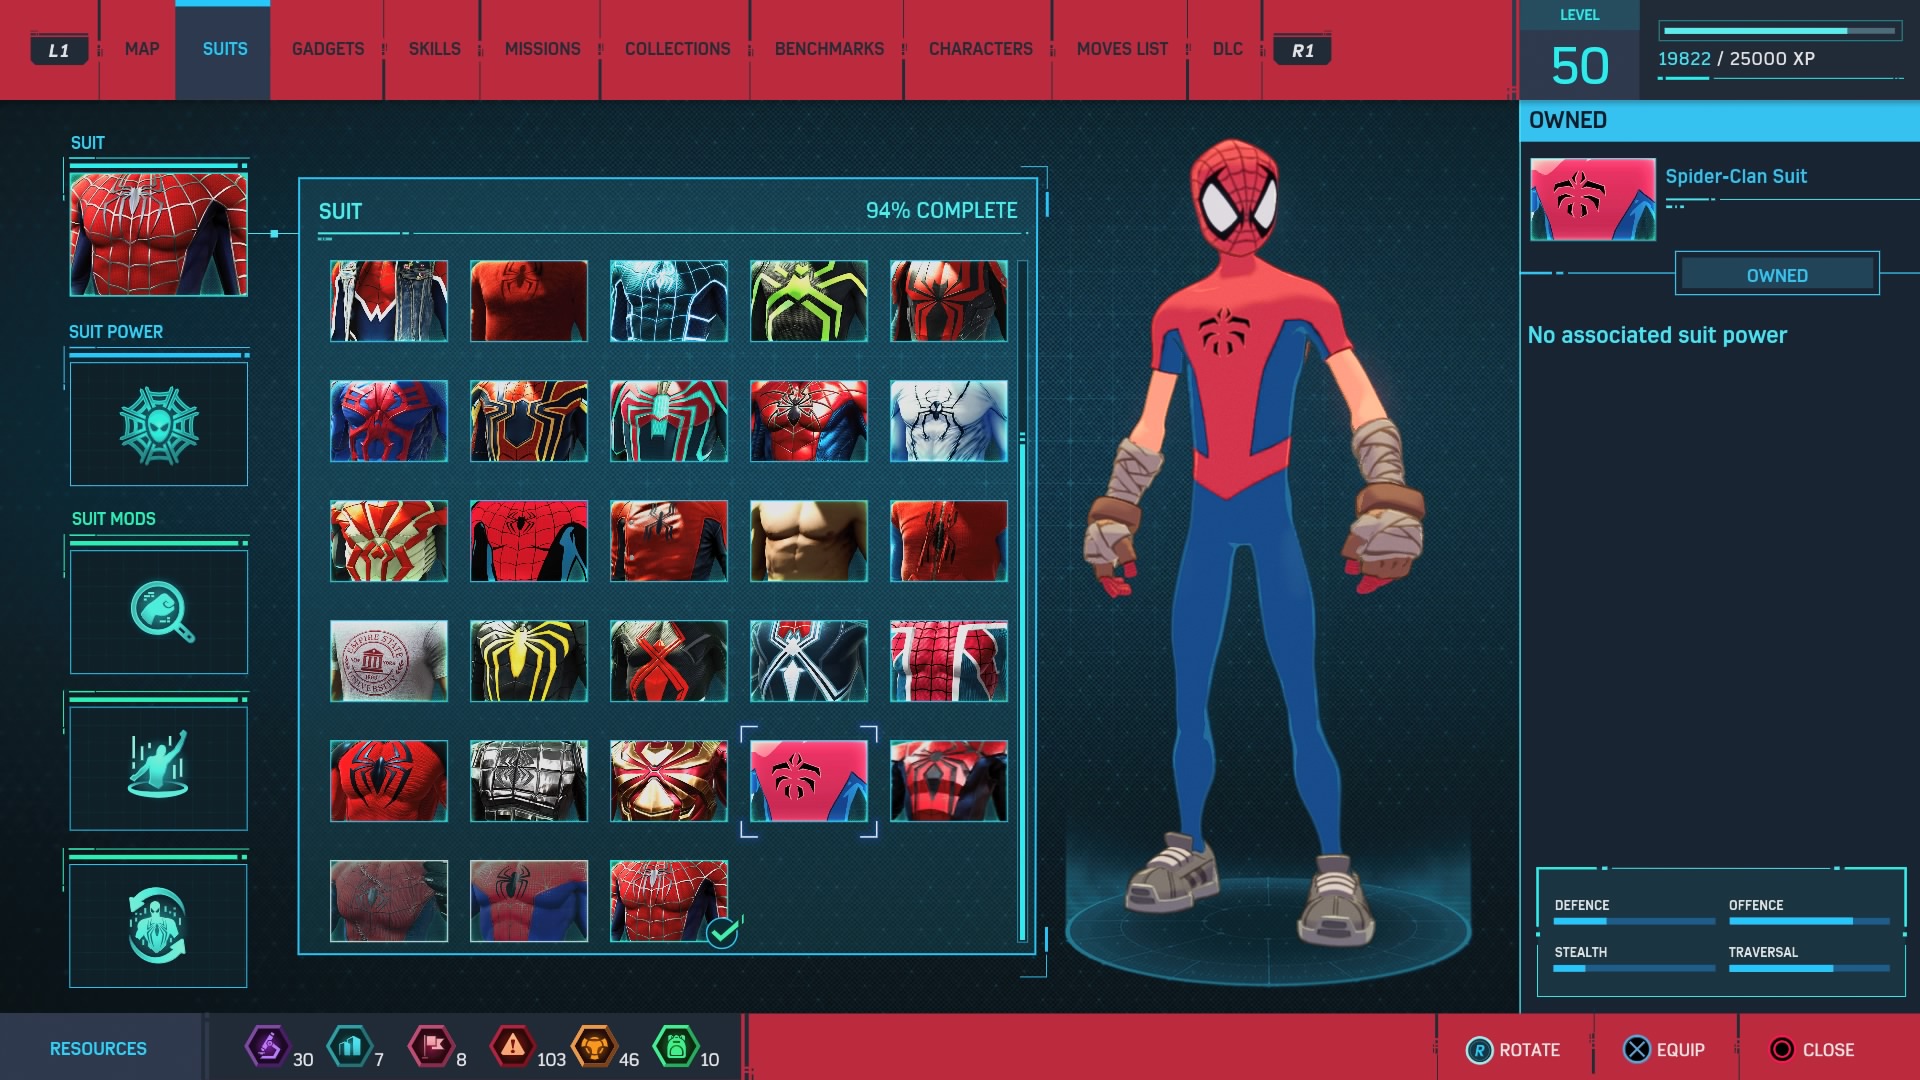The image size is (1920, 1080).
Task: Select the teal-accented velocity suit
Action: (669, 421)
